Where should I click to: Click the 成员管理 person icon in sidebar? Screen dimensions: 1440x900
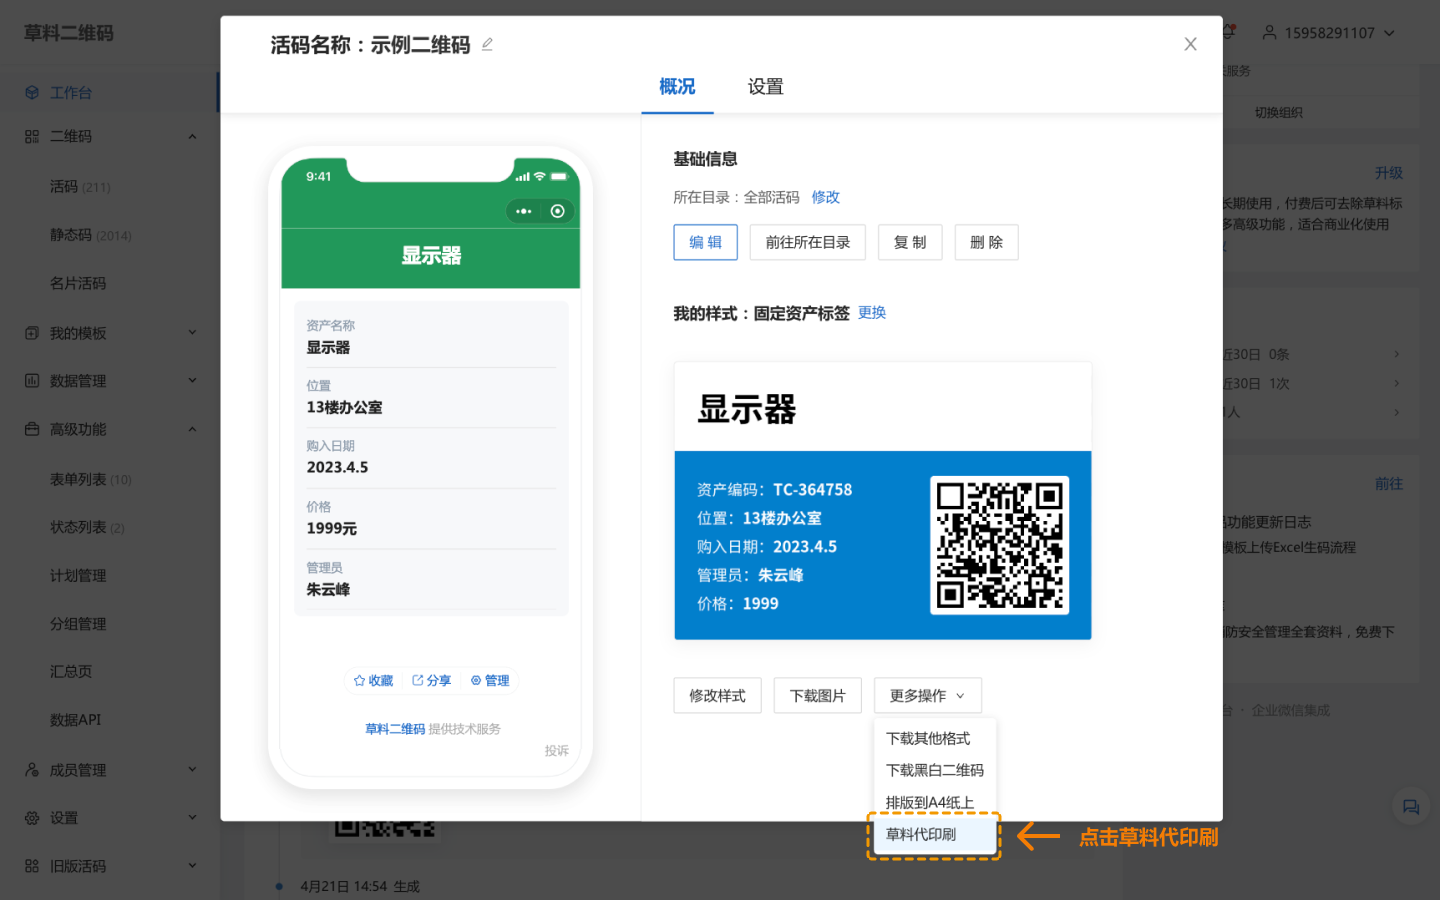tap(32, 770)
